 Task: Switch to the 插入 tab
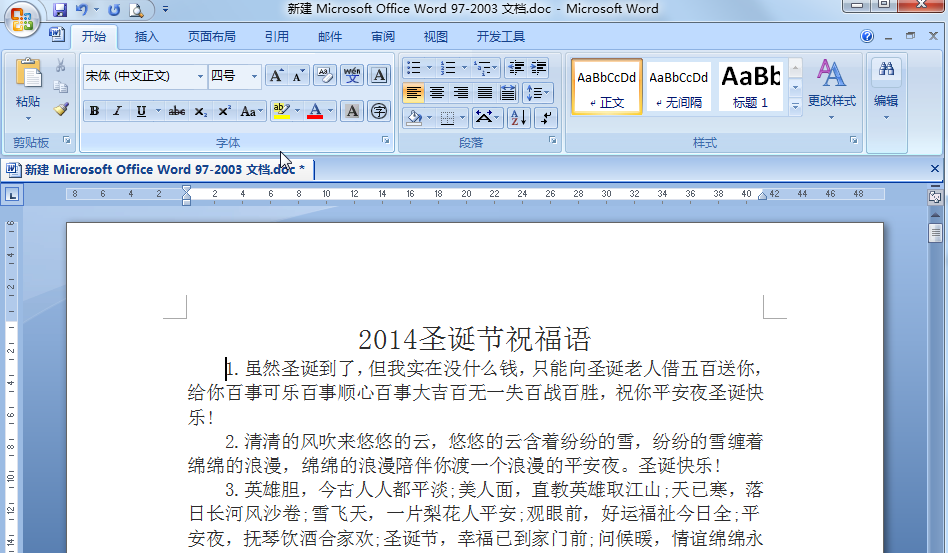click(146, 37)
